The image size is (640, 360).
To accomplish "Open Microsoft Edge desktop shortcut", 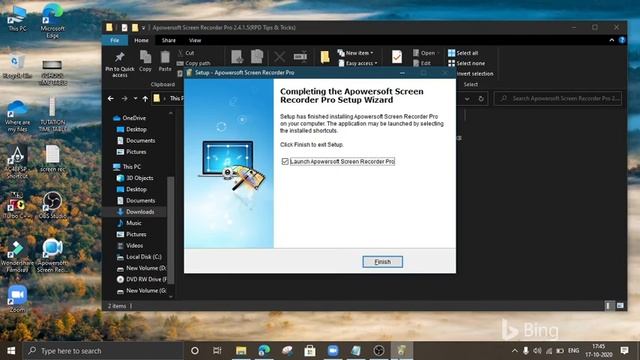I will pyautogui.click(x=53, y=21).
